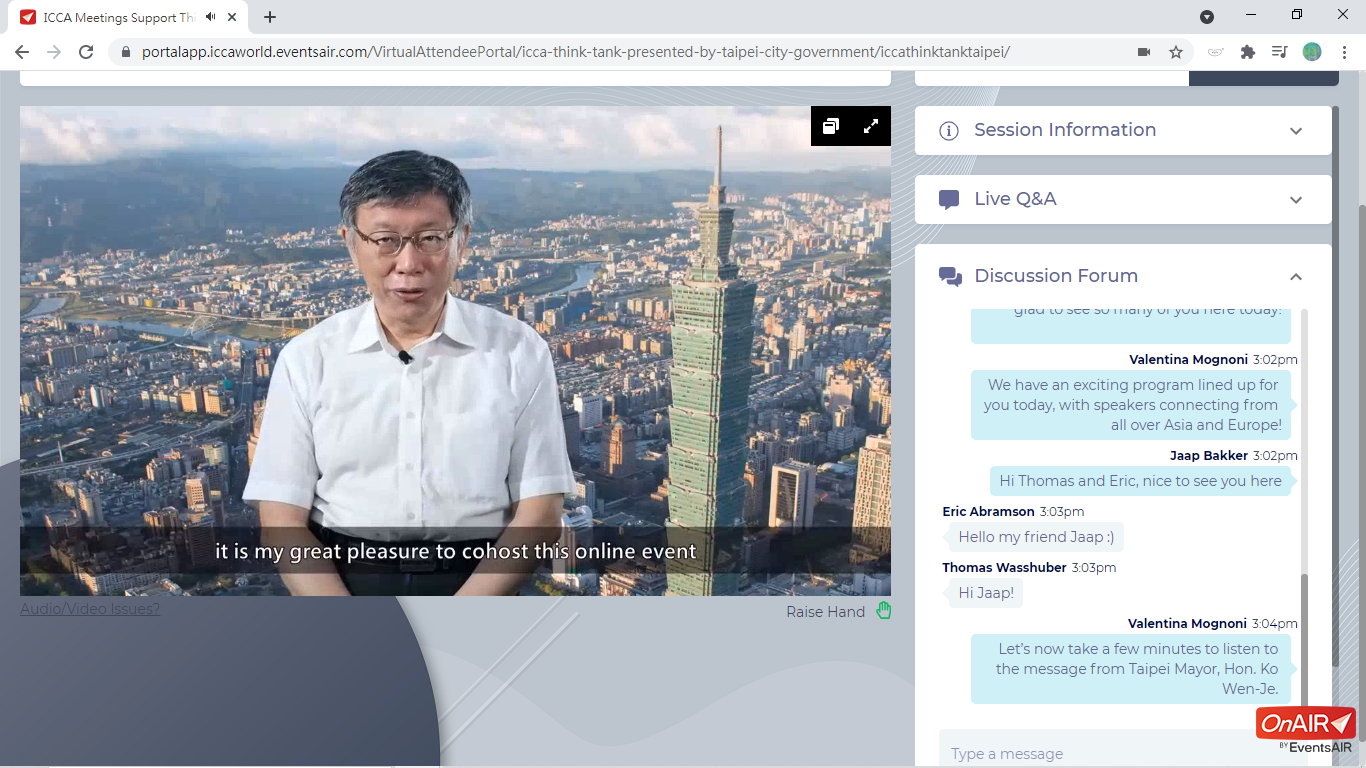
Task: Open a new browser tab
Action: tap(270, 17)
